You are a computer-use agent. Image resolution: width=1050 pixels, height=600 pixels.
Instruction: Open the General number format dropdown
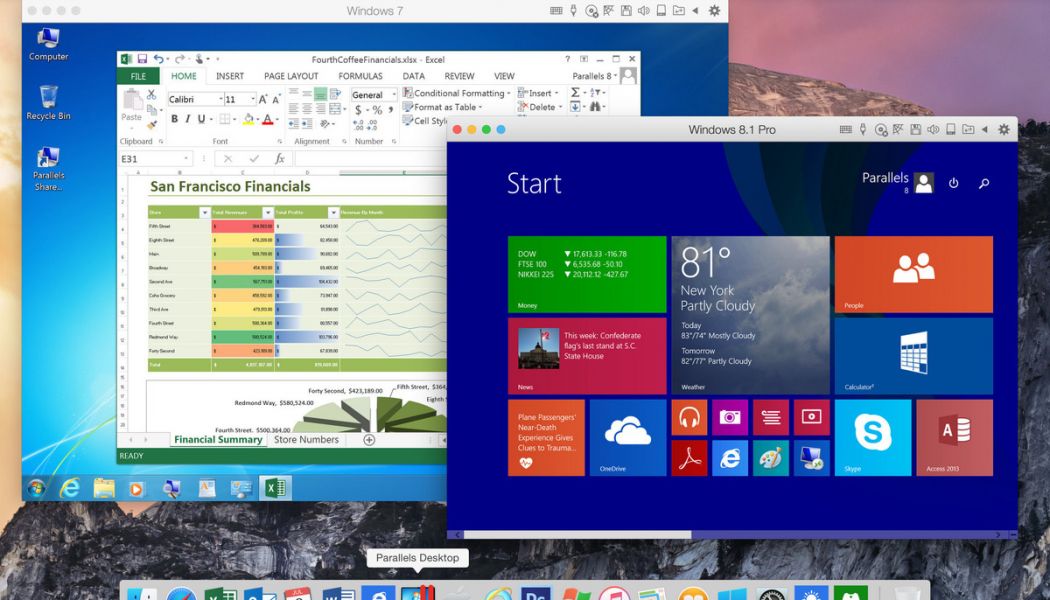[x=393, y=95]
